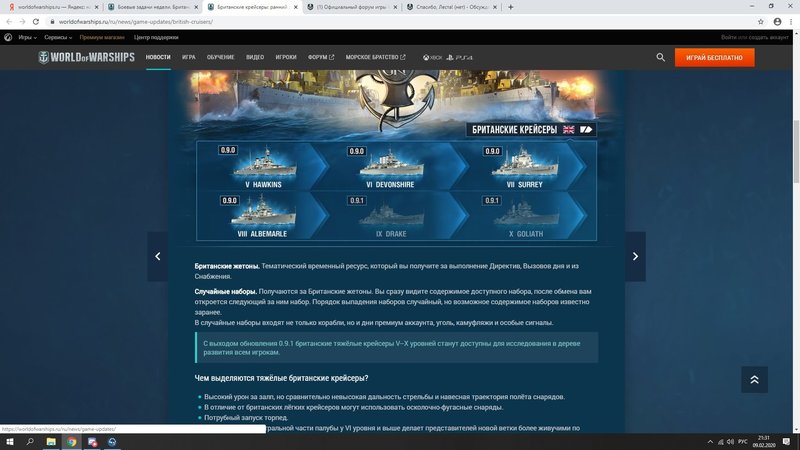This screenshot has width=800, height=450.
Task: Click heading Чем выделяются тяжёлые британские крейсеры?
Action: tap(281, 378)
